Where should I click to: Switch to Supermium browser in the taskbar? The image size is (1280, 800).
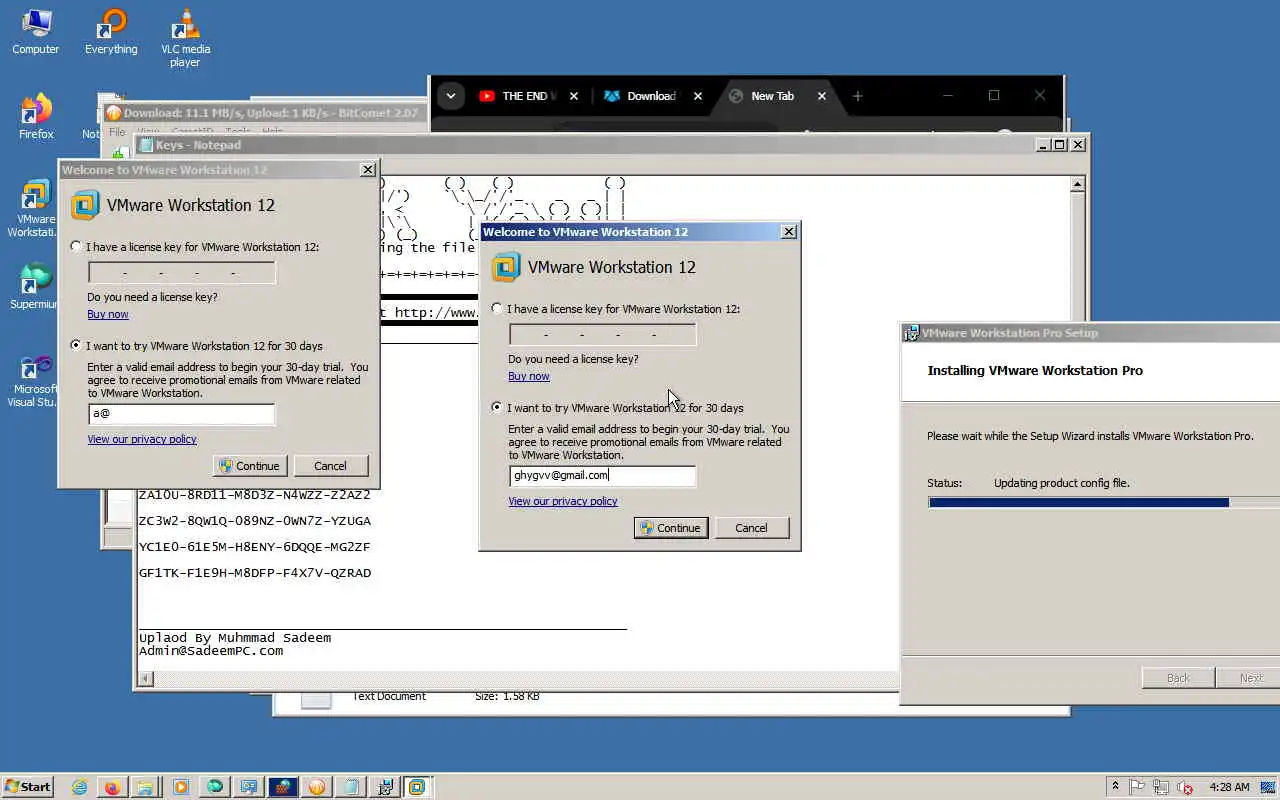click(214, 787)
